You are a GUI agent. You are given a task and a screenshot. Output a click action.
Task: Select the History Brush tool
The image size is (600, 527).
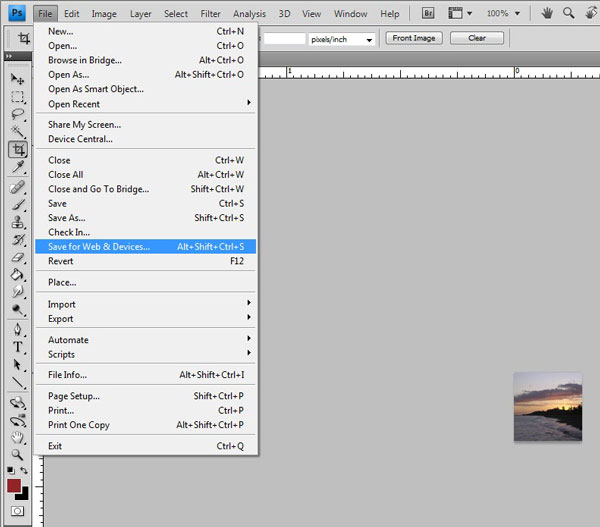pos(18,240)
